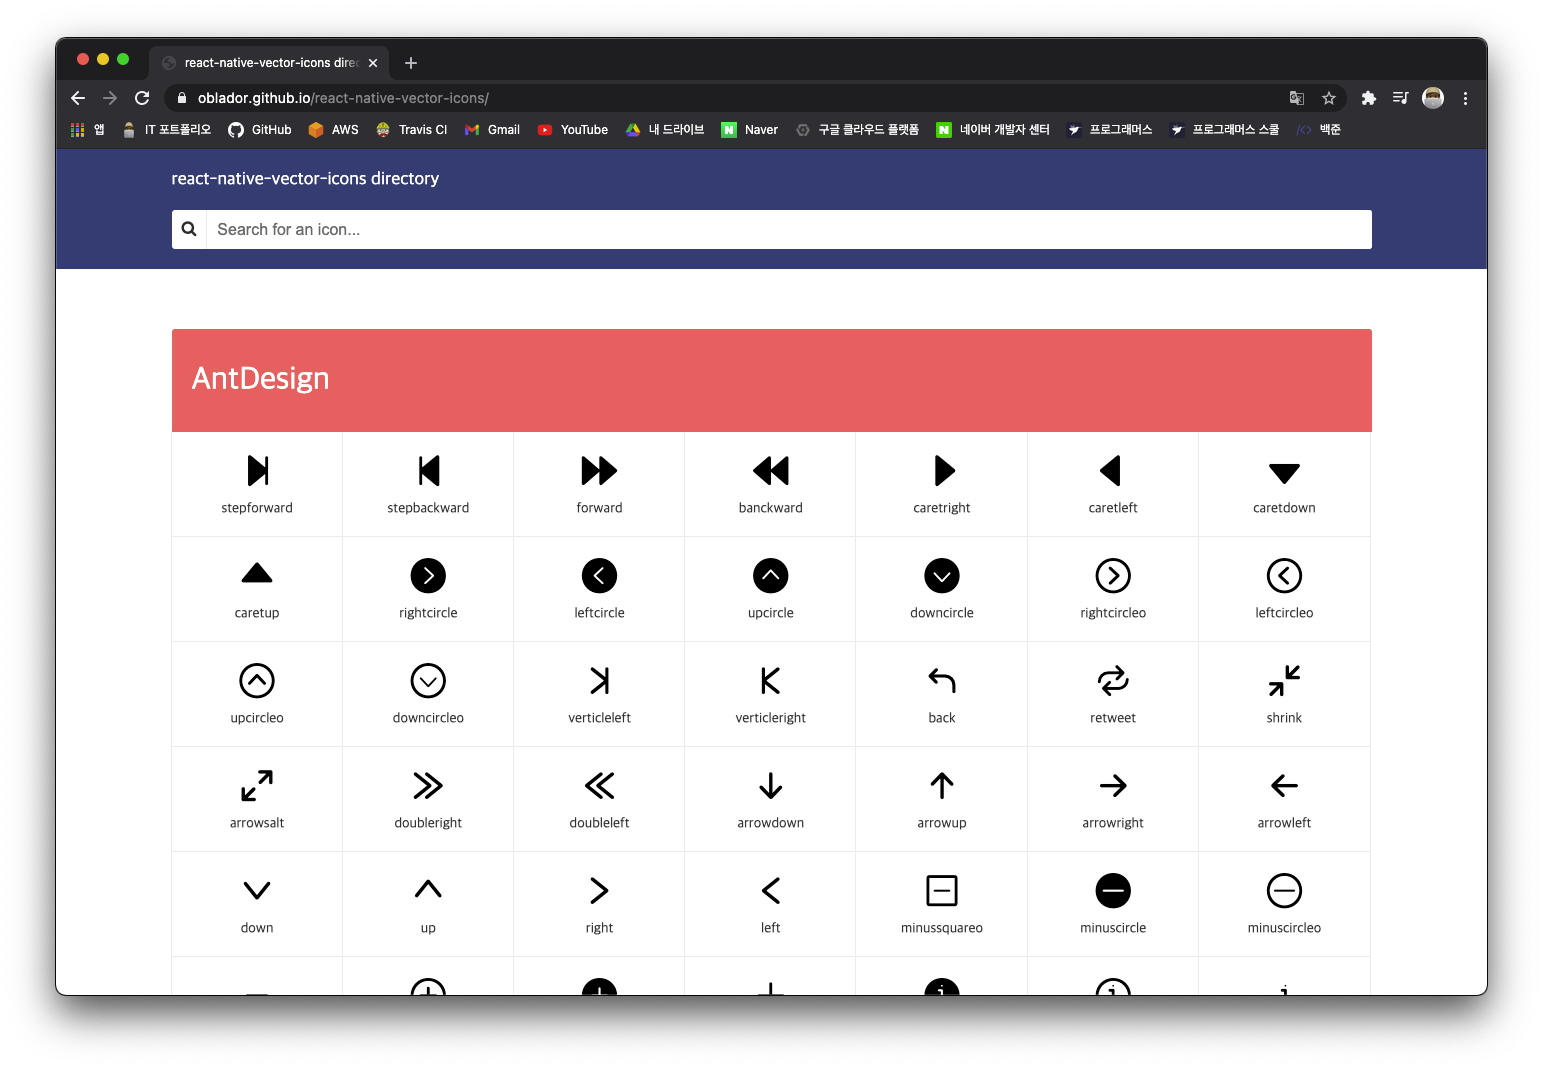The height and width of the screenshot is (1069, 1543).
Task: Open the Chrome profile avatar
Action: click(1433, 98)
